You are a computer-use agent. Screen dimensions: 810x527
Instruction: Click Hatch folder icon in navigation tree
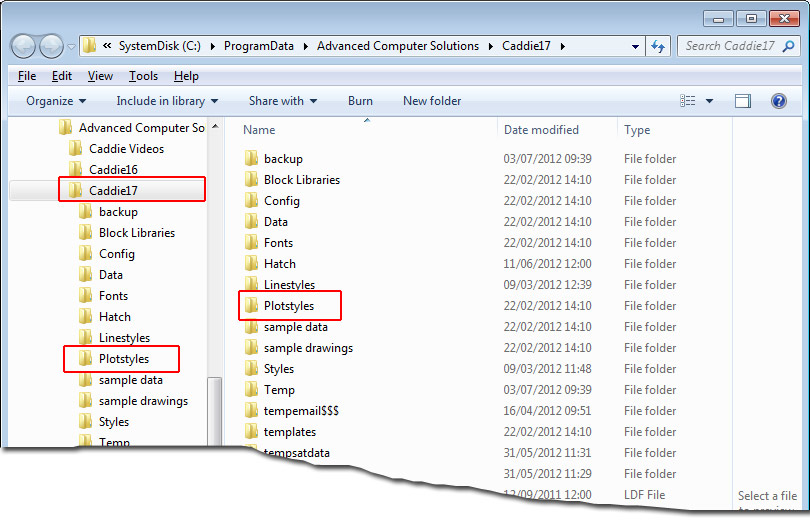tap(86, 317)
